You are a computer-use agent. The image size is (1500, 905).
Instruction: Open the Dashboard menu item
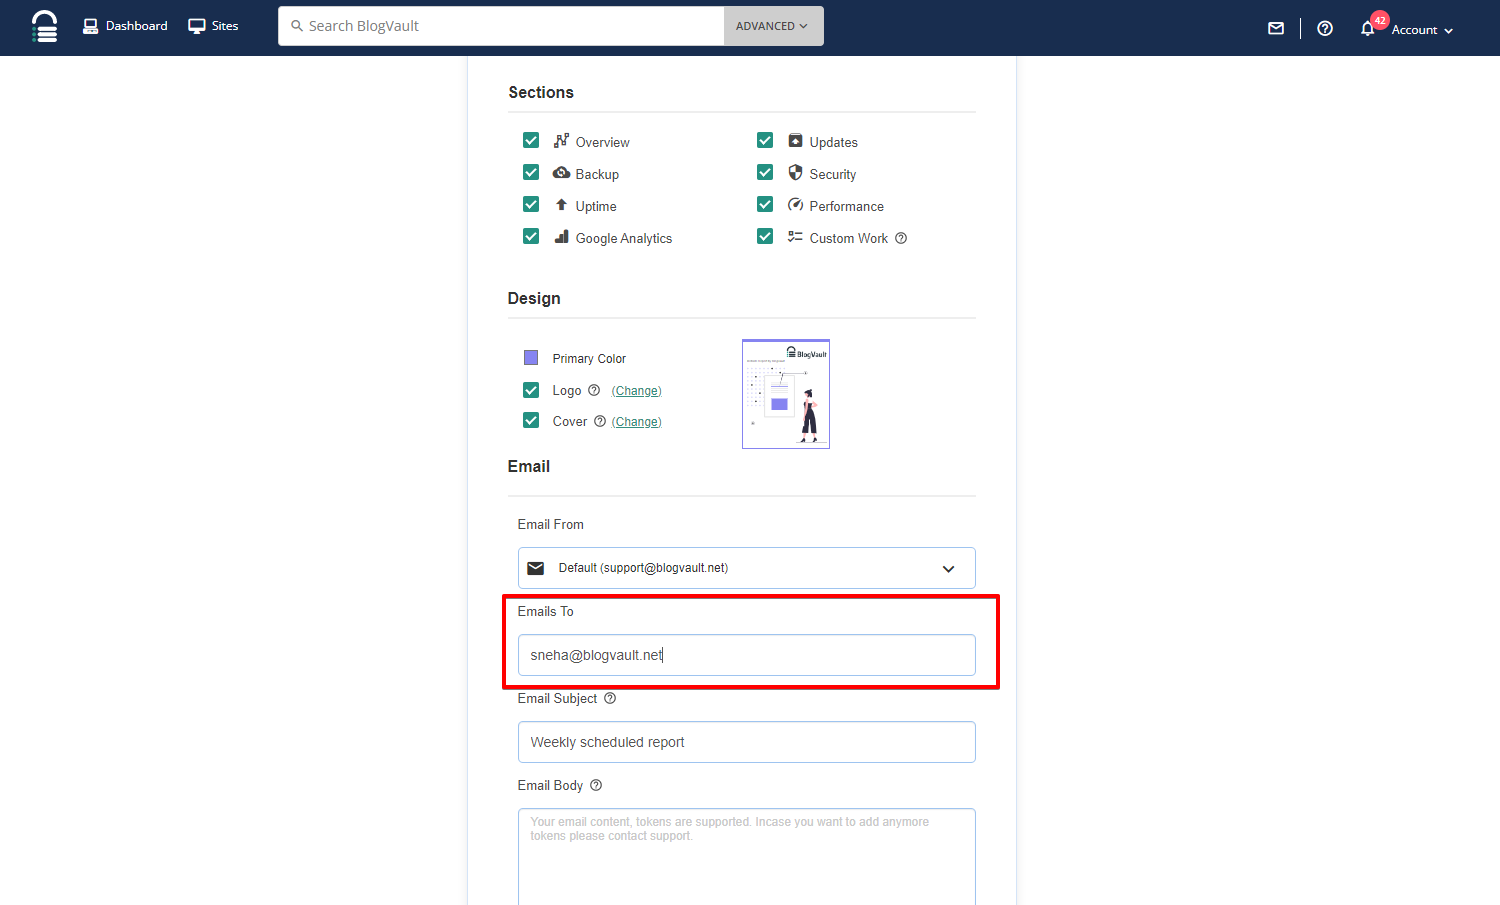tap(125, 26)
